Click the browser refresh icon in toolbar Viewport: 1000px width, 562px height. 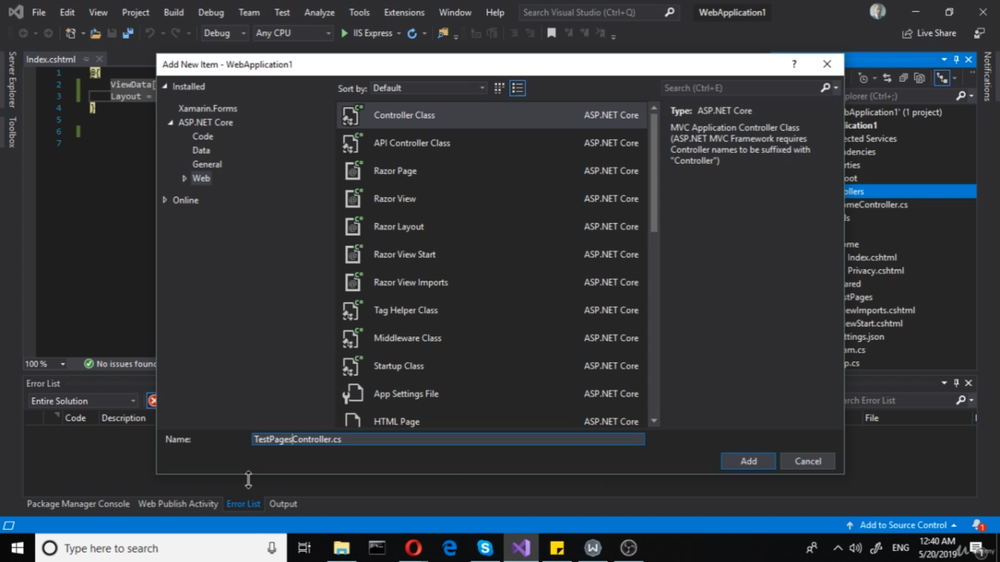[412, 33]
